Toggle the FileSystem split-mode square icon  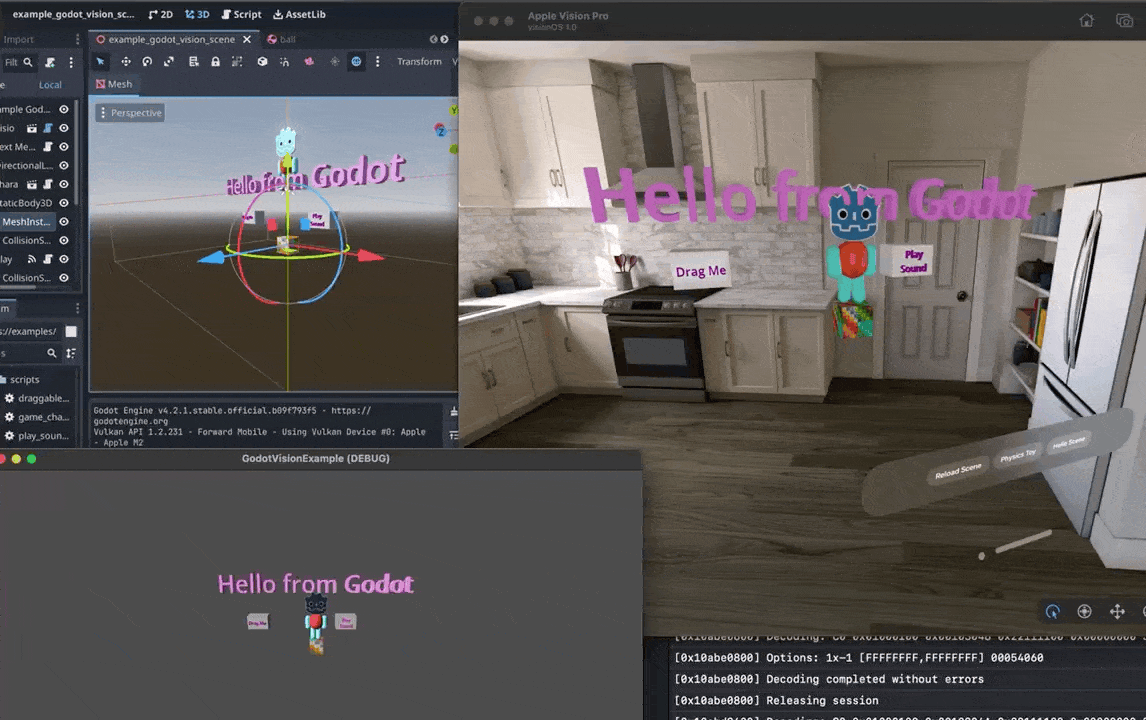click(x=71, y=331)
